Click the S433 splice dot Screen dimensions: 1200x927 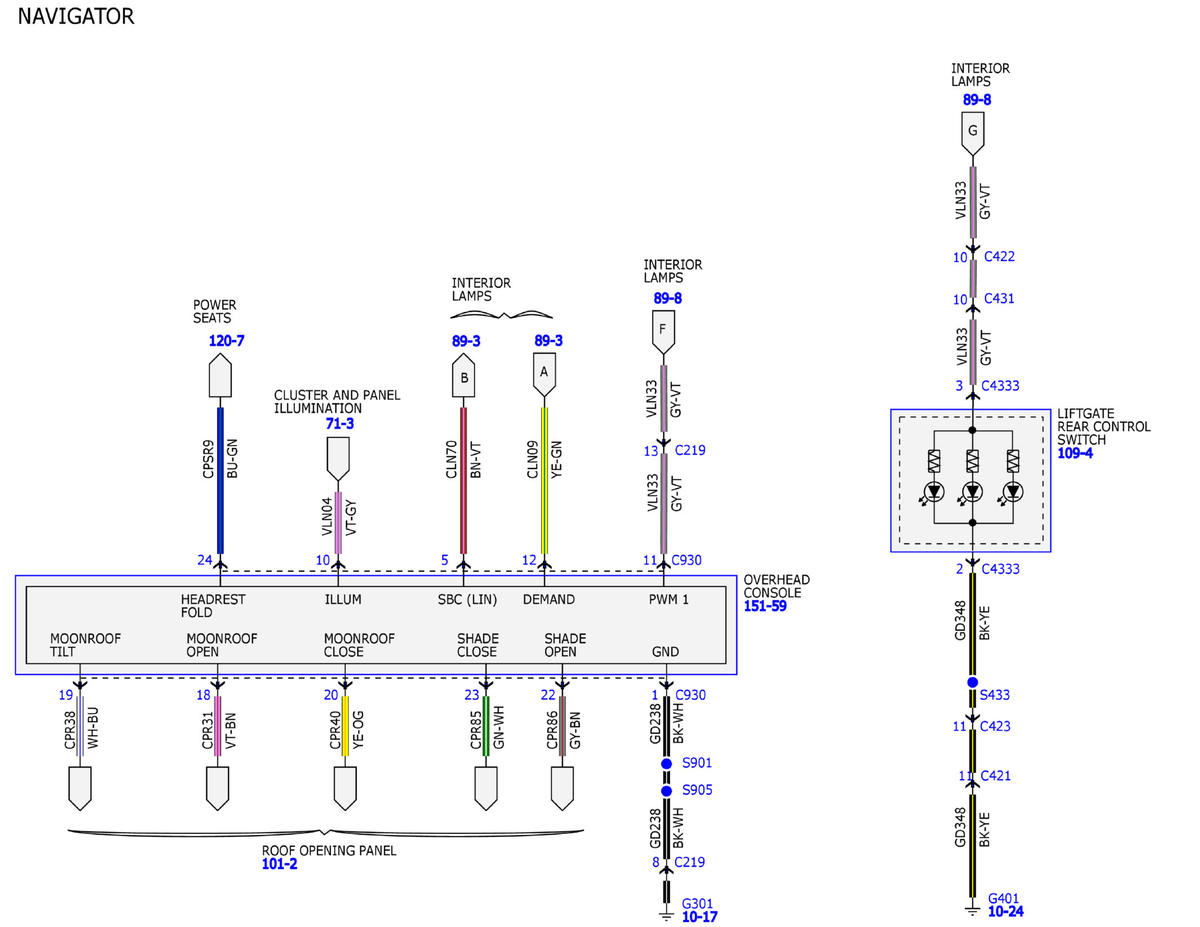pyautogui.click(x=972, y=683)
